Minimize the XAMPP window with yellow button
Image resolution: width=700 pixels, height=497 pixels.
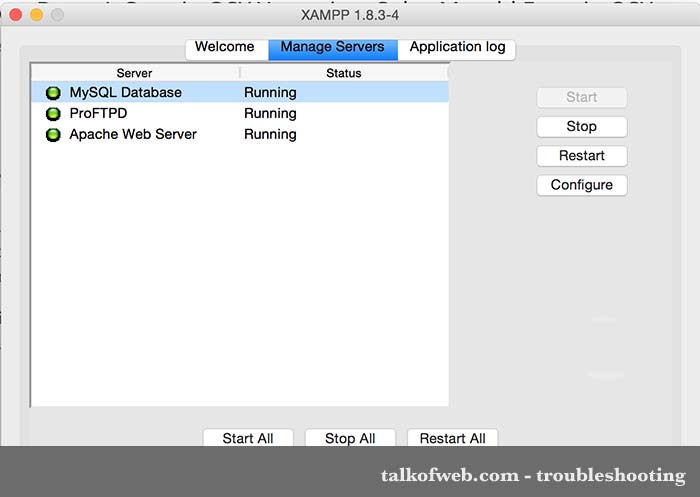coord(37,15)
